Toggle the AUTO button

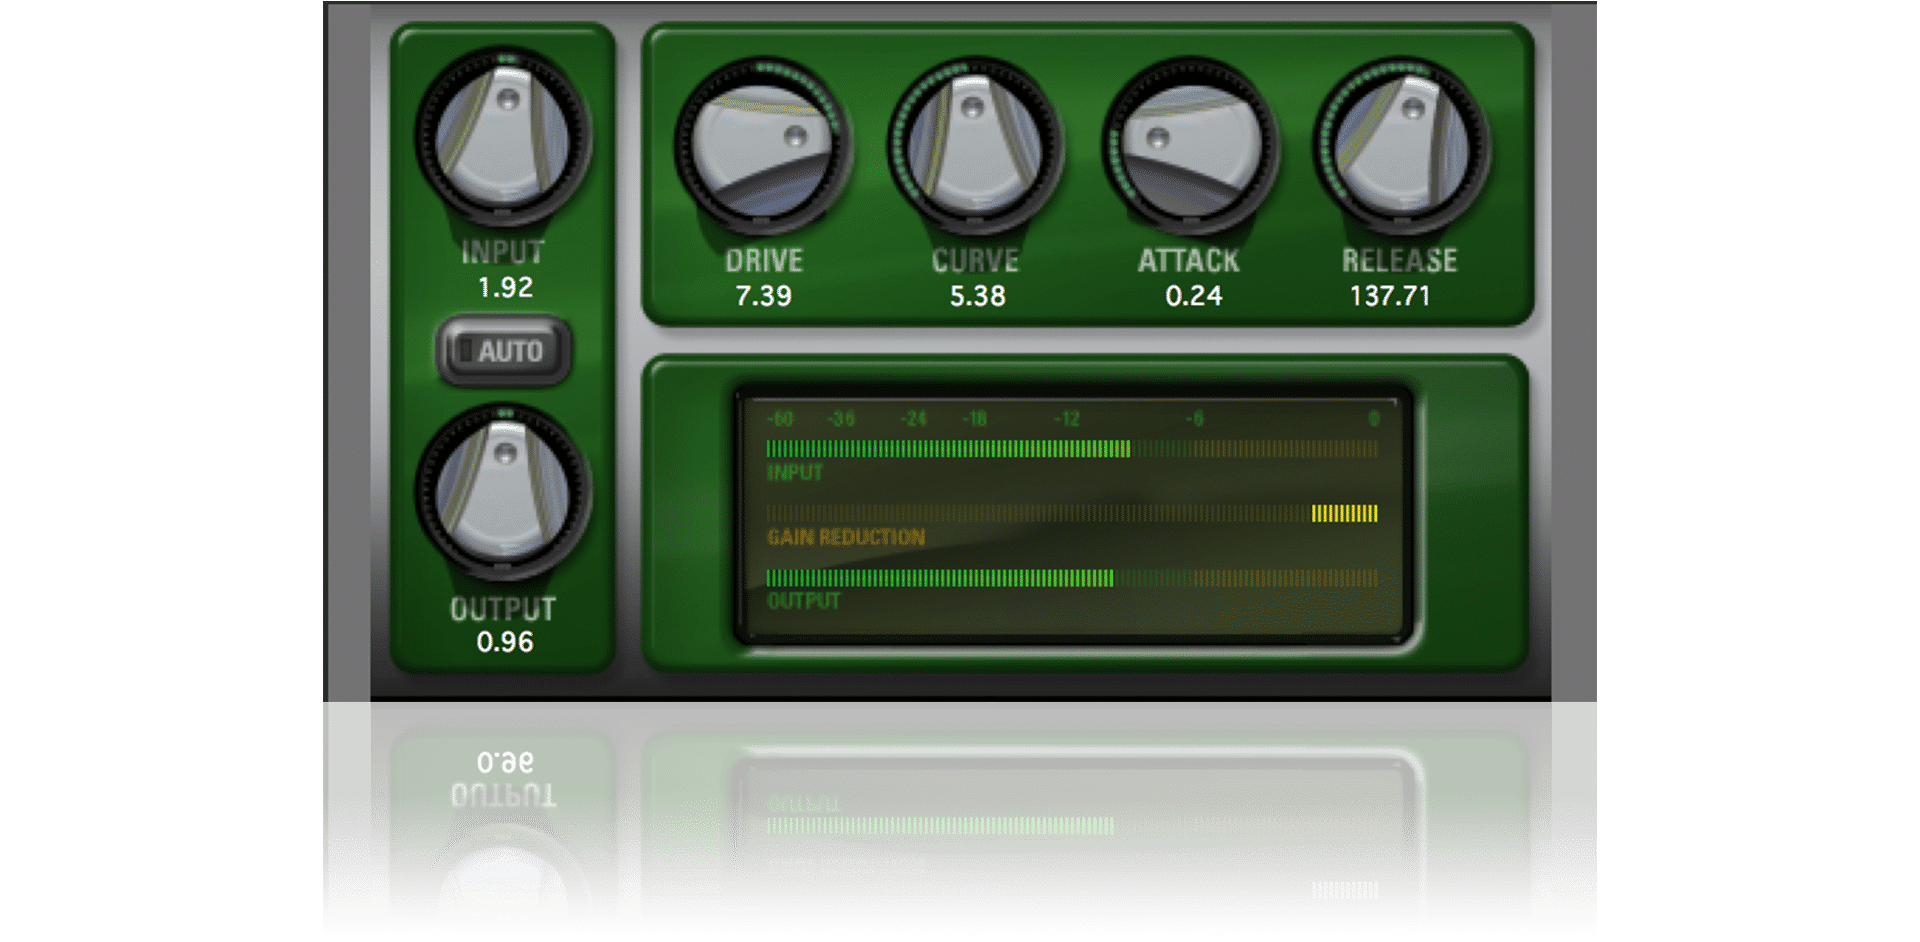click(x=503, y=351)
